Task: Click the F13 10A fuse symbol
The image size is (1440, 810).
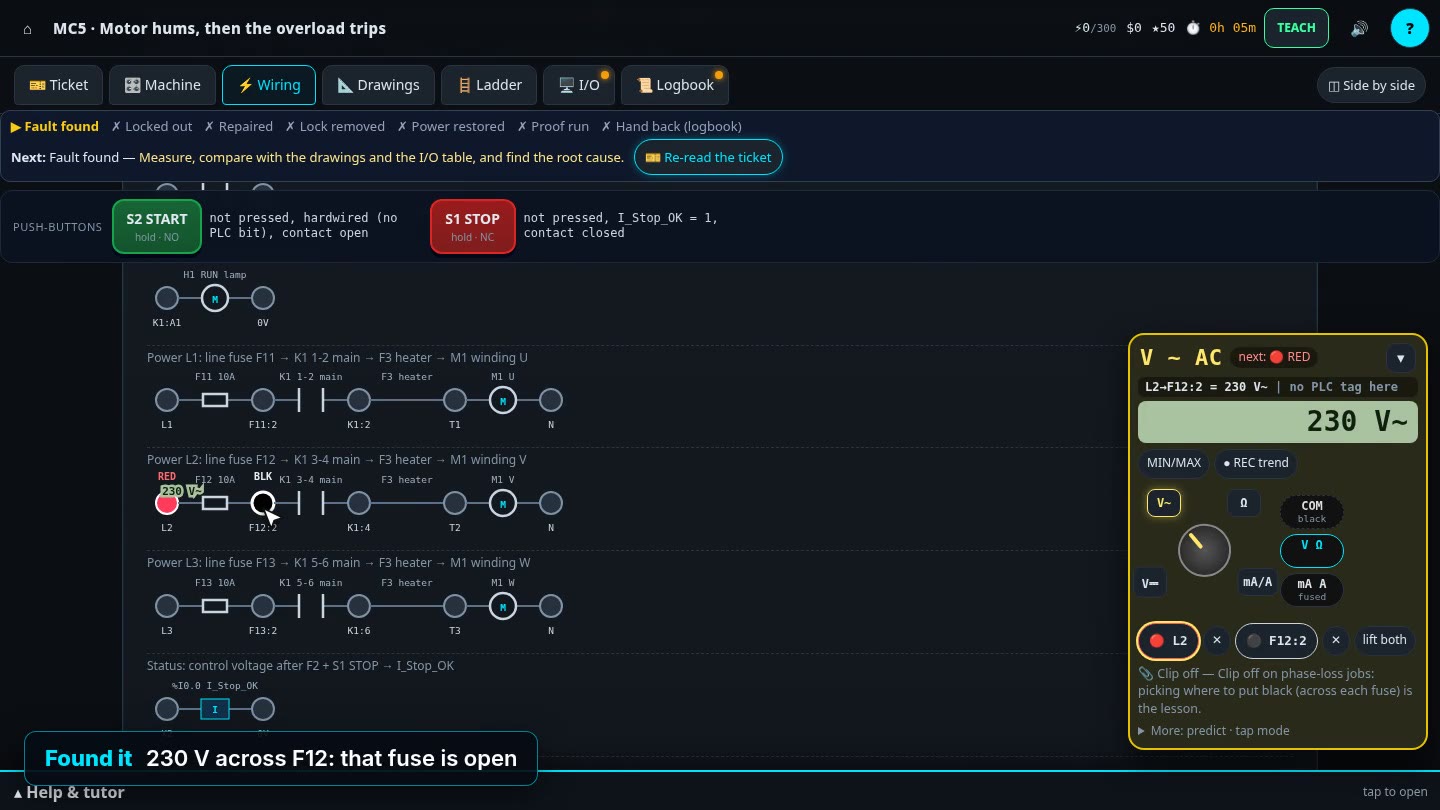Action: point(215,606)
